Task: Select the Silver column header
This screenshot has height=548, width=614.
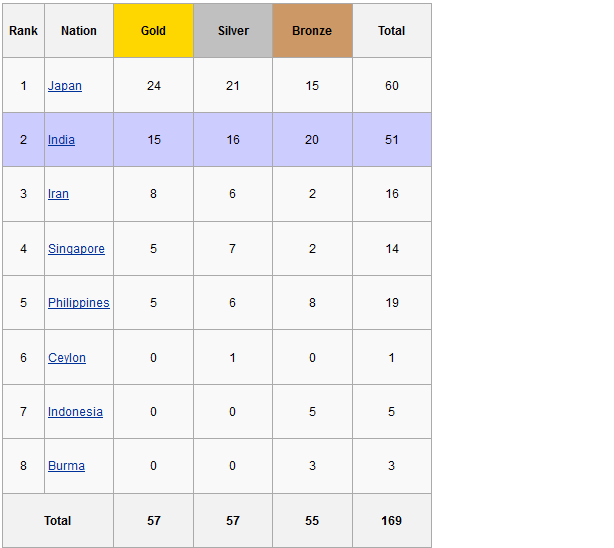Action: click(x=233, y=31)
